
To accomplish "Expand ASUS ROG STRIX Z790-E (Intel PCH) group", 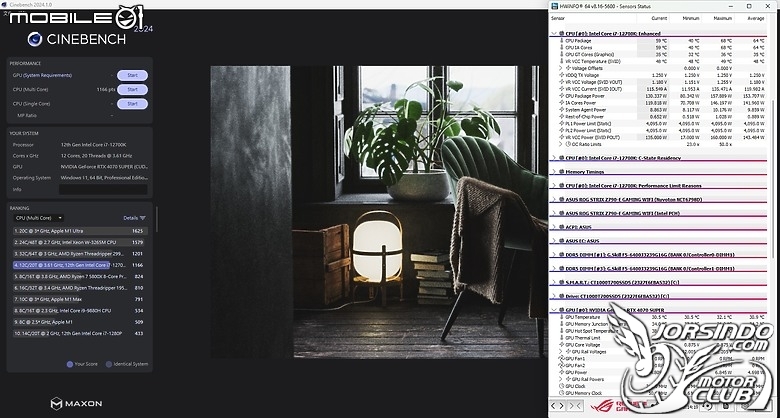I will (554, 213).
